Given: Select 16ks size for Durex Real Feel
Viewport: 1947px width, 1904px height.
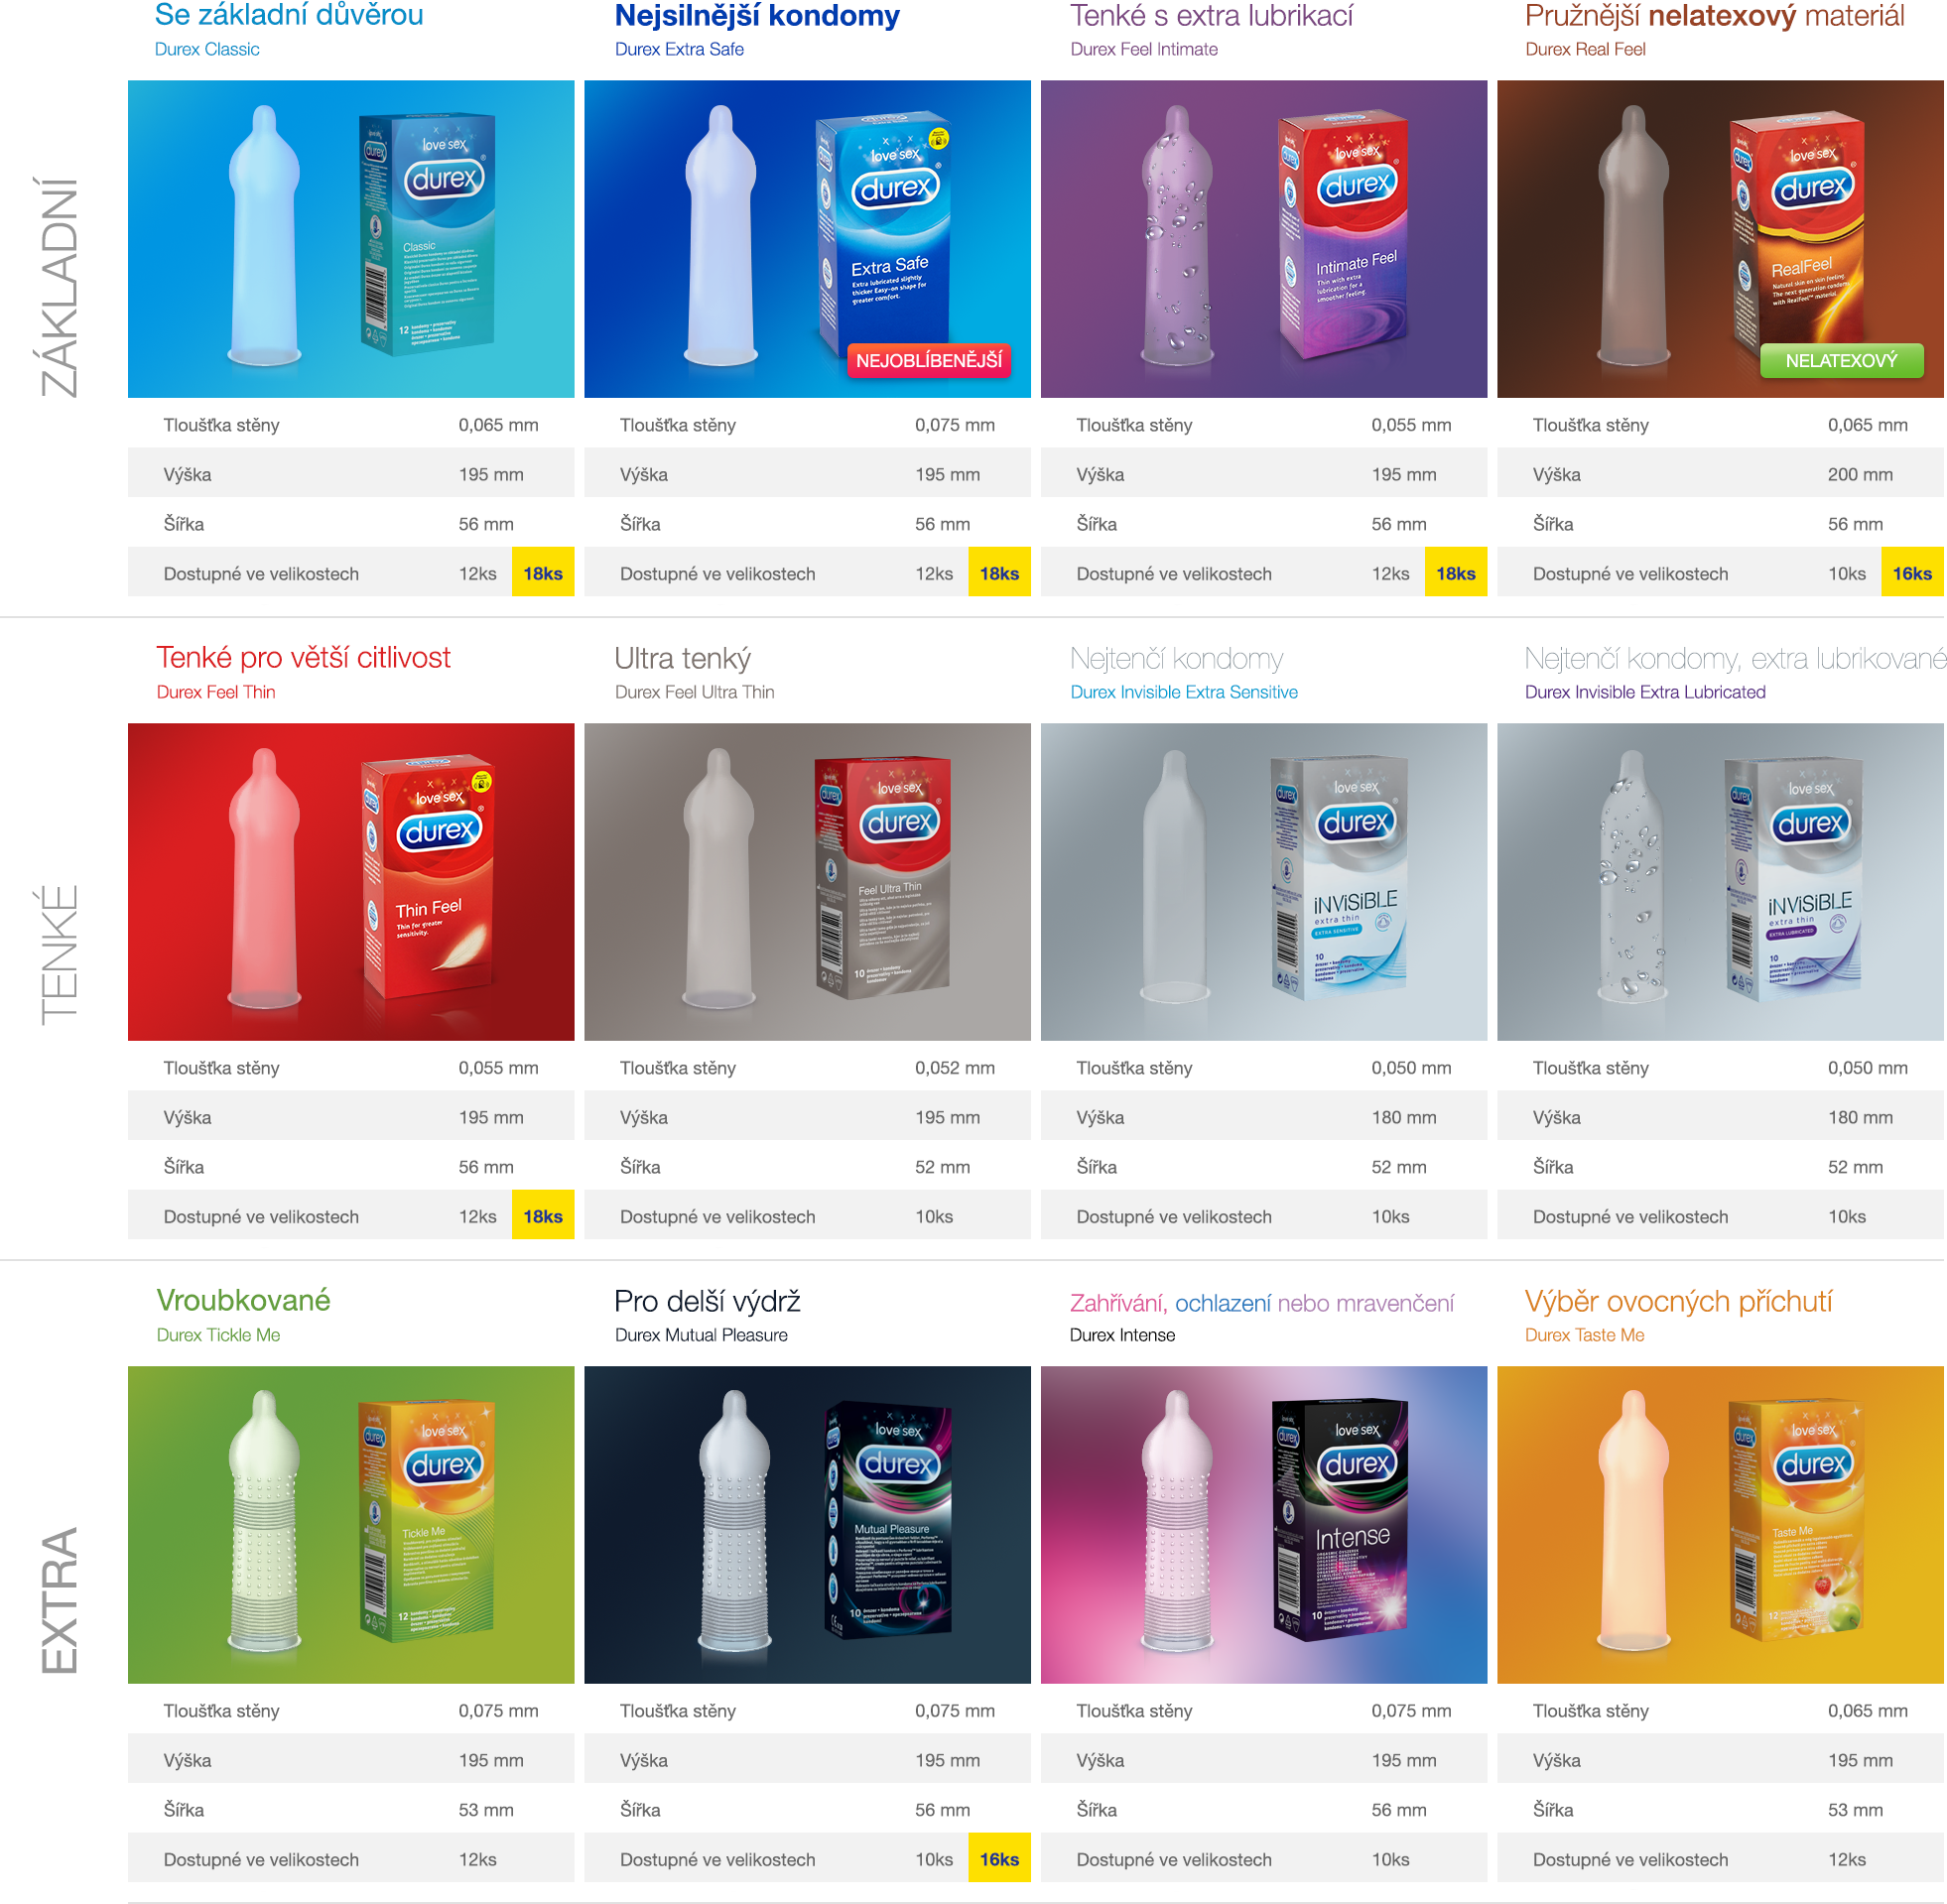Looking at the screenshot, I should (1912, 573).
